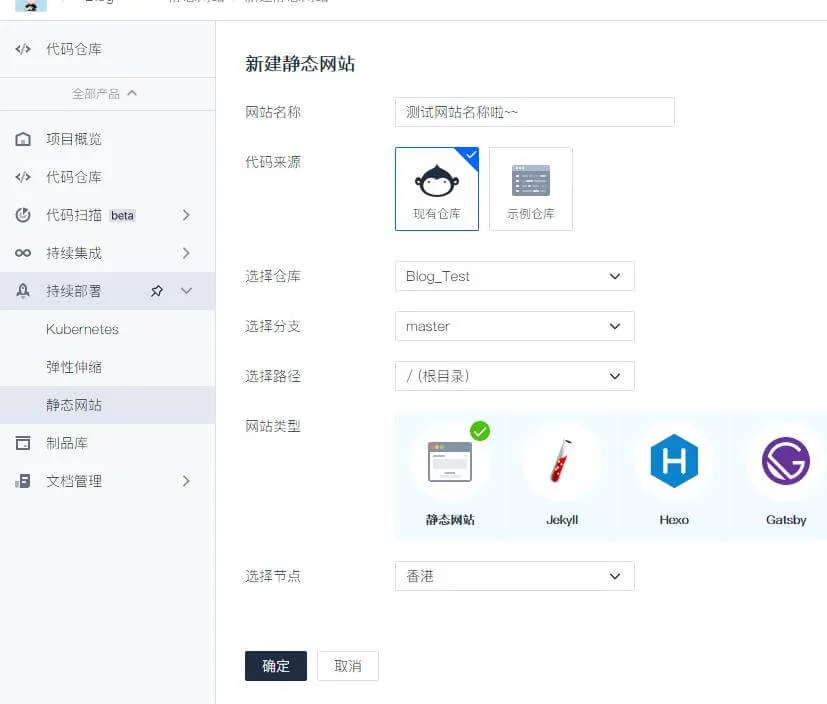827x704 pixels.
Task: Open the 香港 node dropdown
Action: coord(514,576)
